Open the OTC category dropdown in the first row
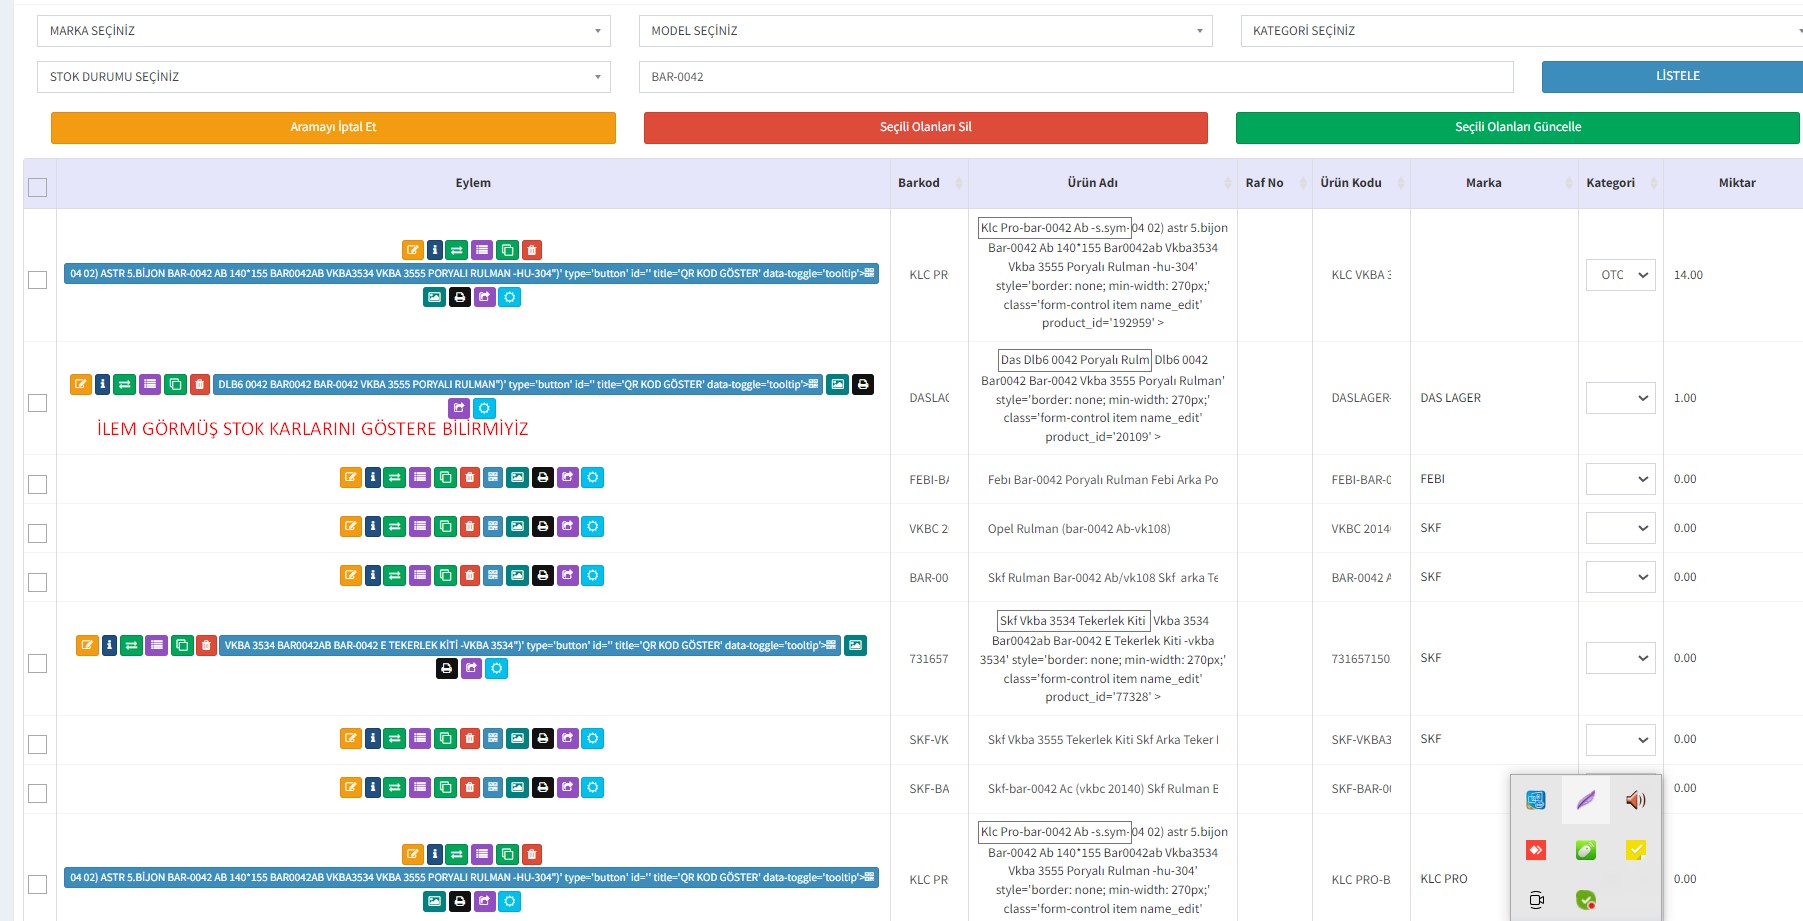This screenshot has height=921, width=1803. (x=1620, y=275)
